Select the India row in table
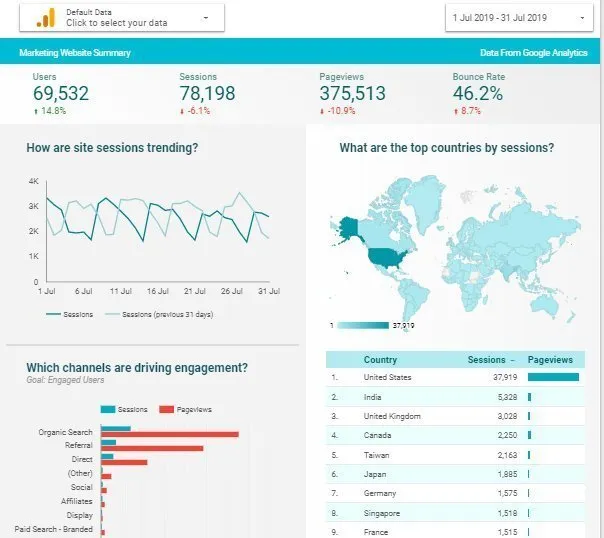Image resolution: width=604 pixels, height=538 pixels. click(x=455, y=397)
